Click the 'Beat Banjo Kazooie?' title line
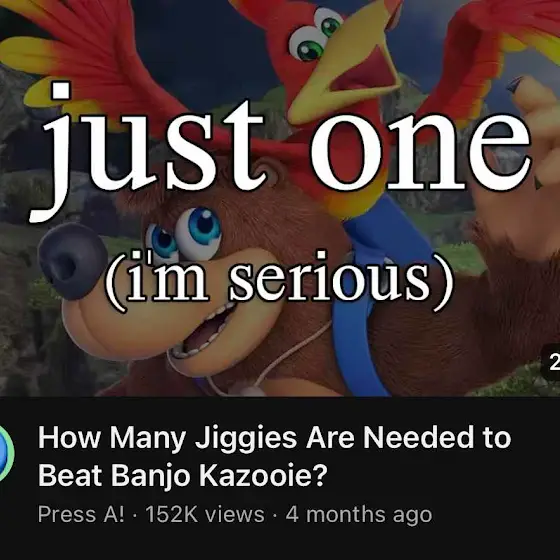This screenshot has width=560, height=560. (x=182, y=475)
